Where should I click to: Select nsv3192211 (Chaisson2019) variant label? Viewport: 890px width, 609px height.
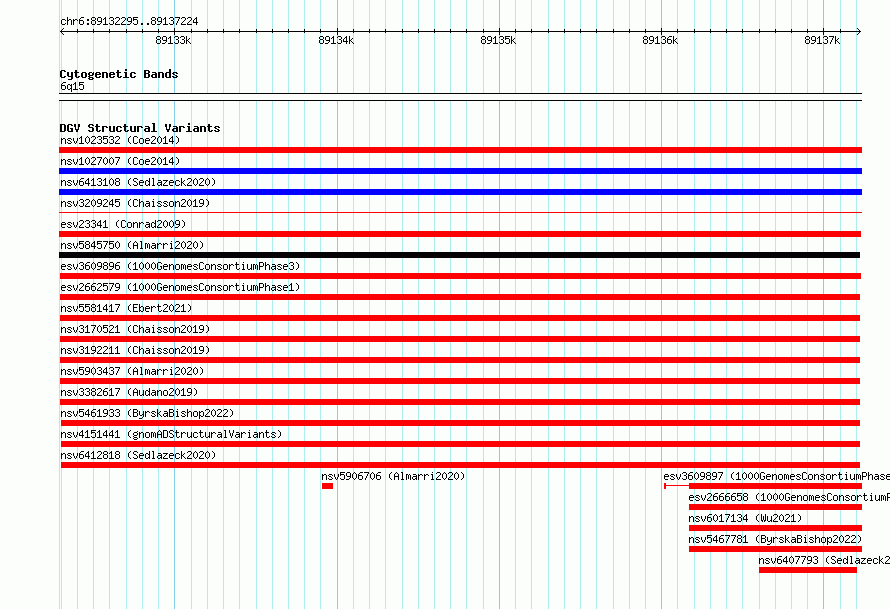[x=135, y=350]
